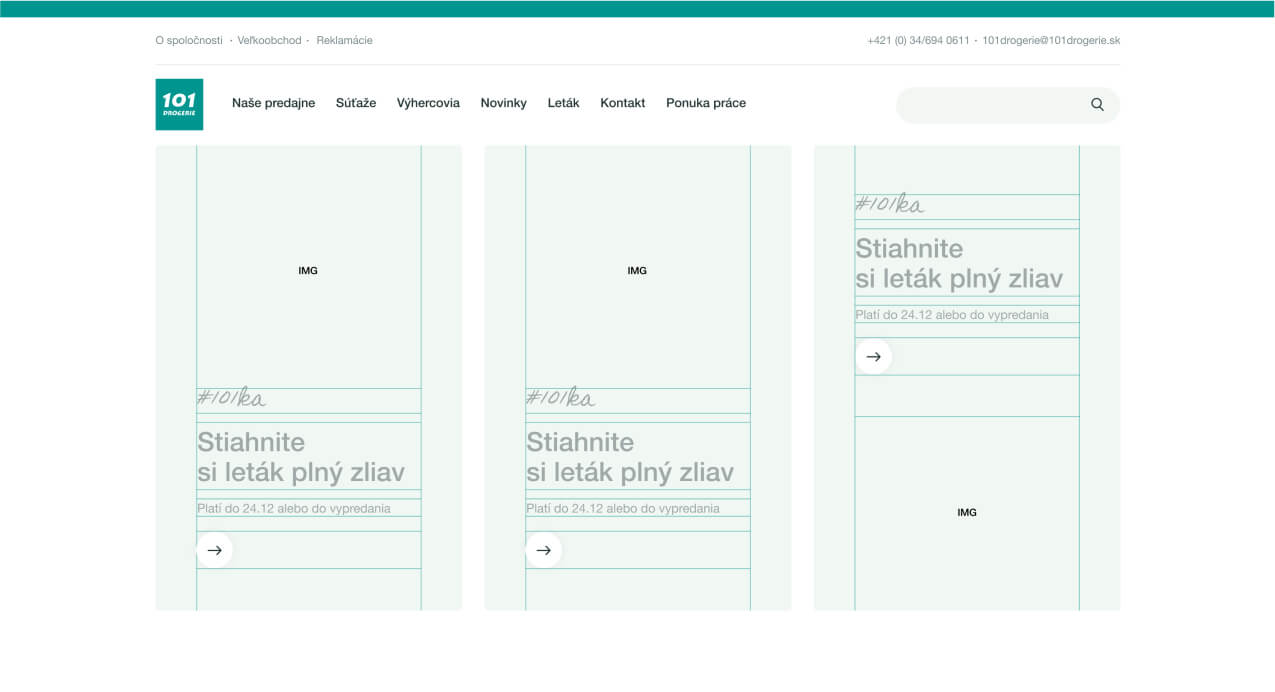Click Ponuka práce in the navigation
This screenshot has width=1275, height=692.
(x=705, y=103)
